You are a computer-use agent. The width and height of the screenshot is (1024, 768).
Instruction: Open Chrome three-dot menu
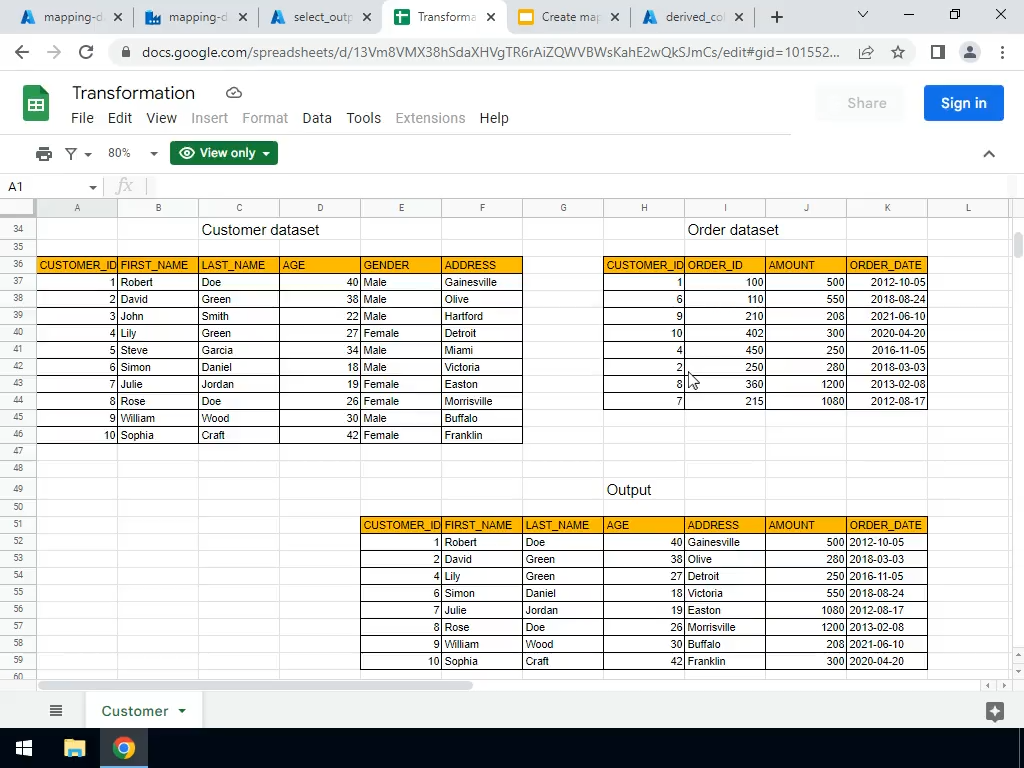click(x=1002, y=52)
